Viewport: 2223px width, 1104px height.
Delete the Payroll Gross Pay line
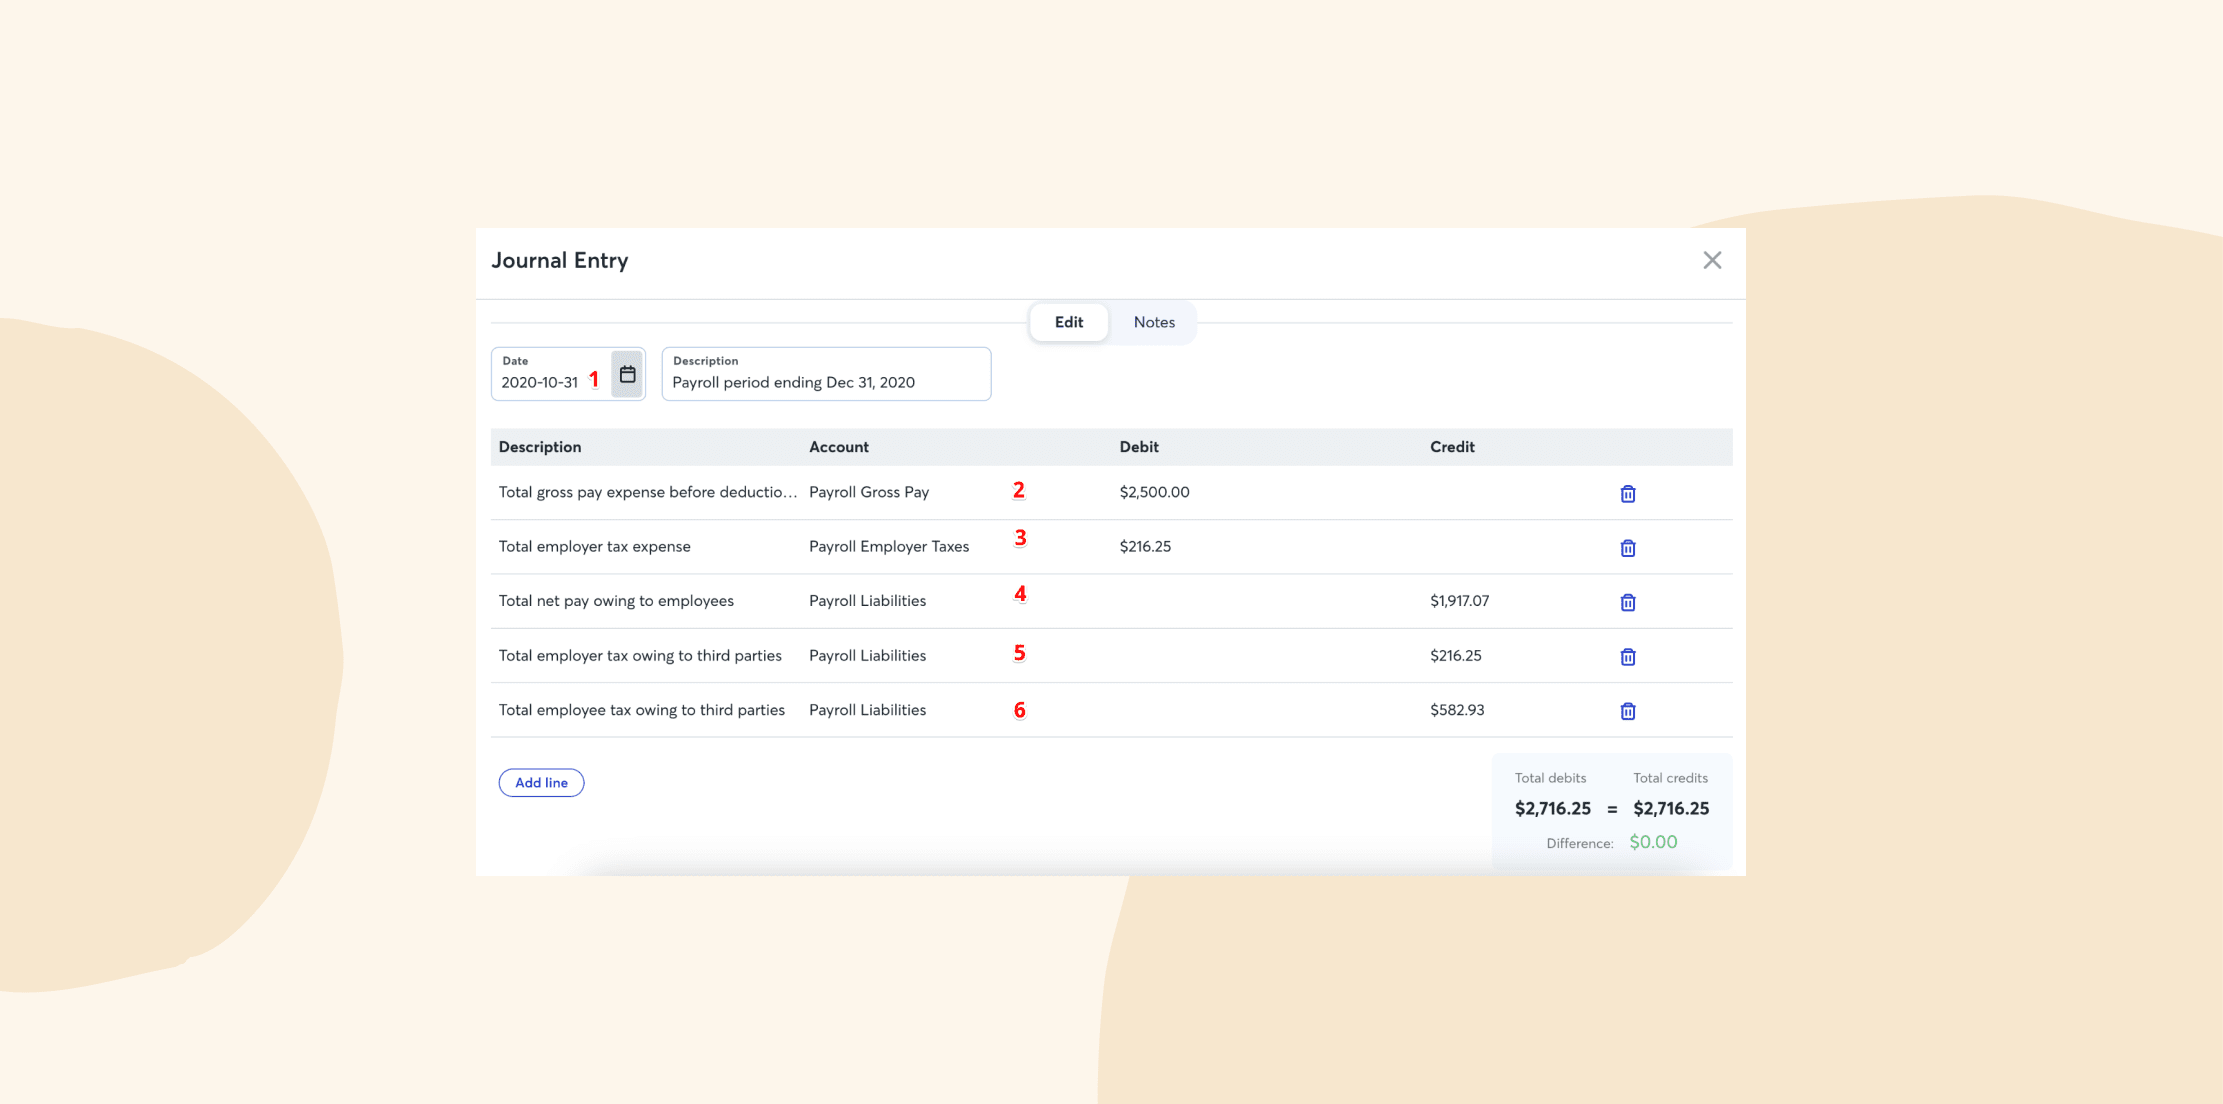point(1627,494)
